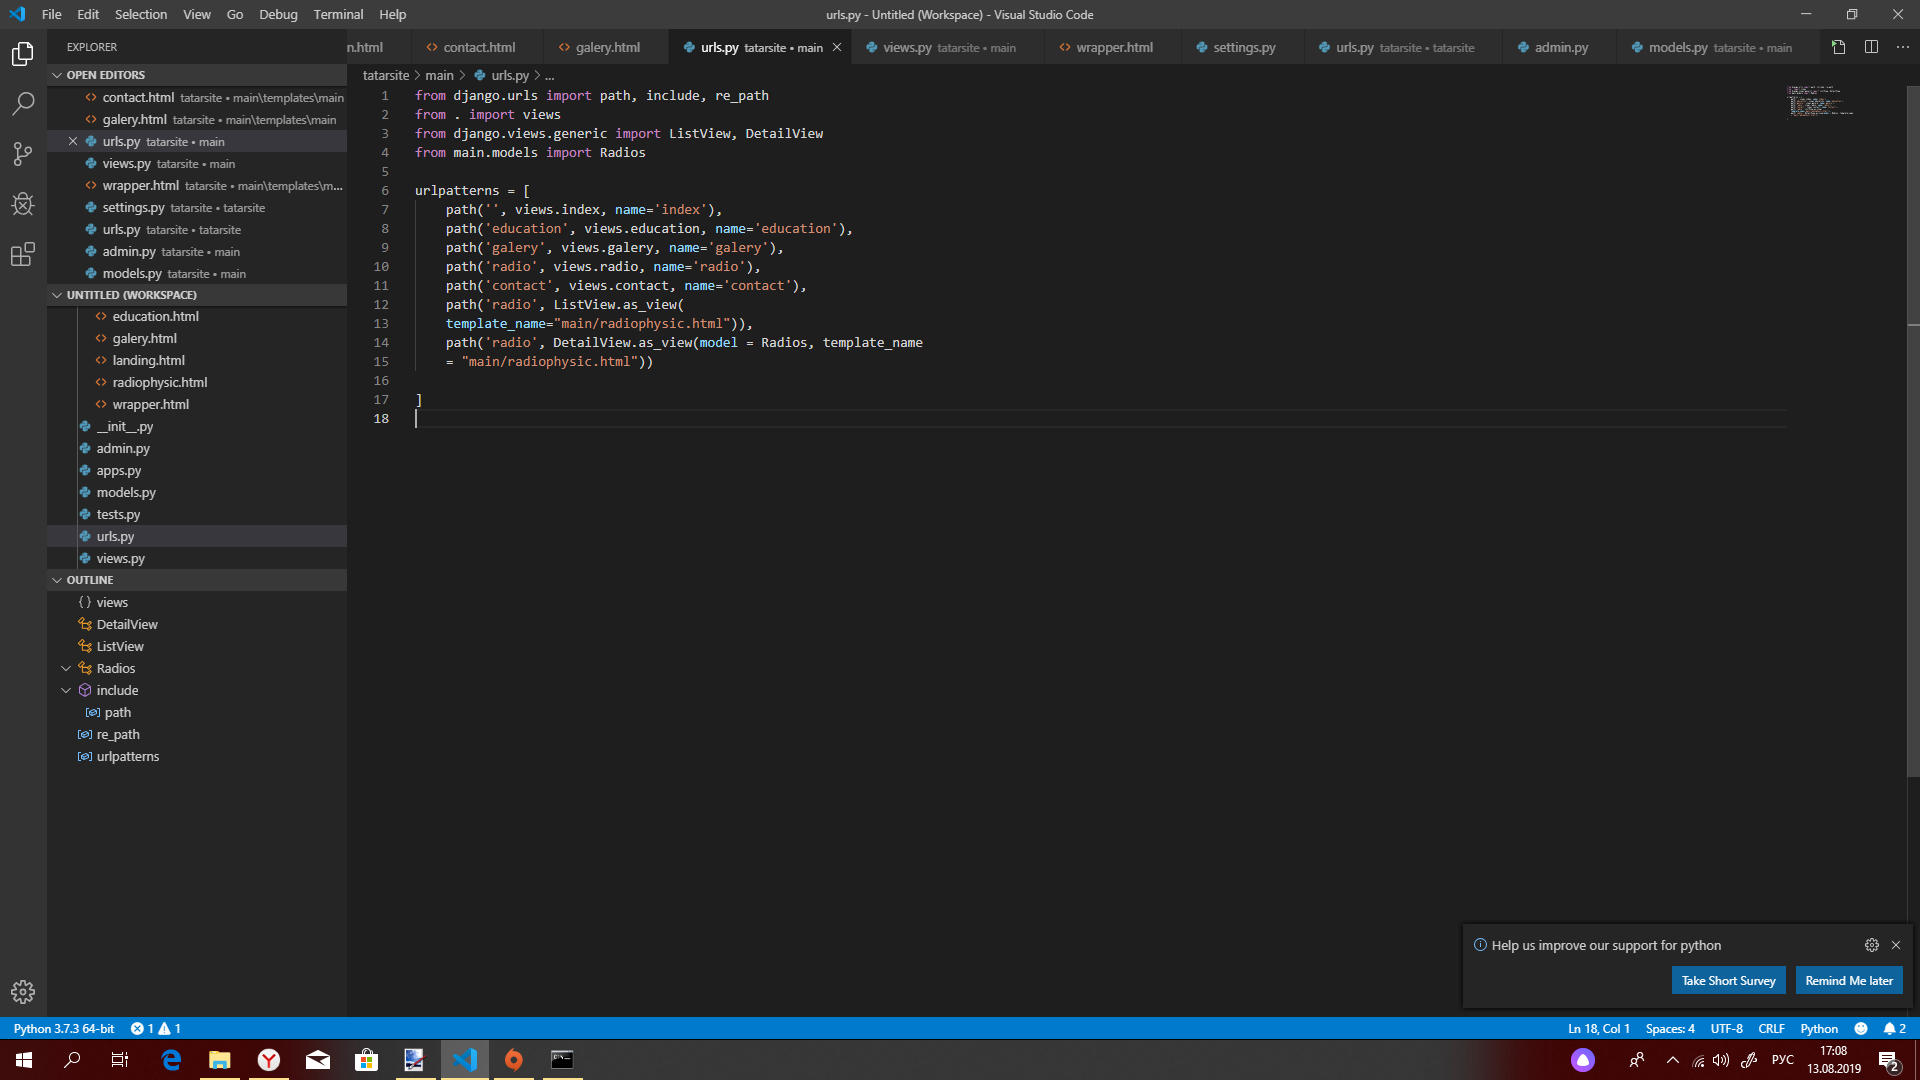
Task: Open the Extensions view
Action: 22,254
